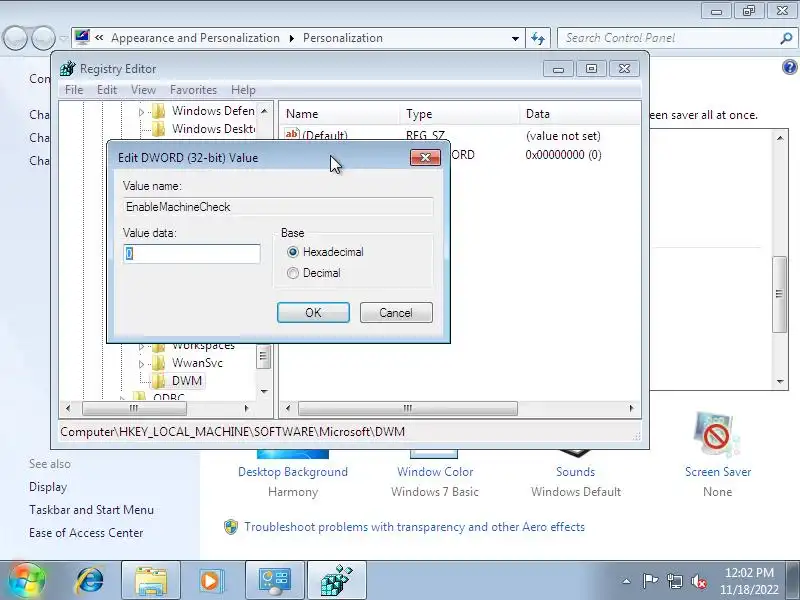Click the Windows Desktop folder icon
Image resolution: width=800 pixels, height=600 pixels.
(x=159, y=129)
